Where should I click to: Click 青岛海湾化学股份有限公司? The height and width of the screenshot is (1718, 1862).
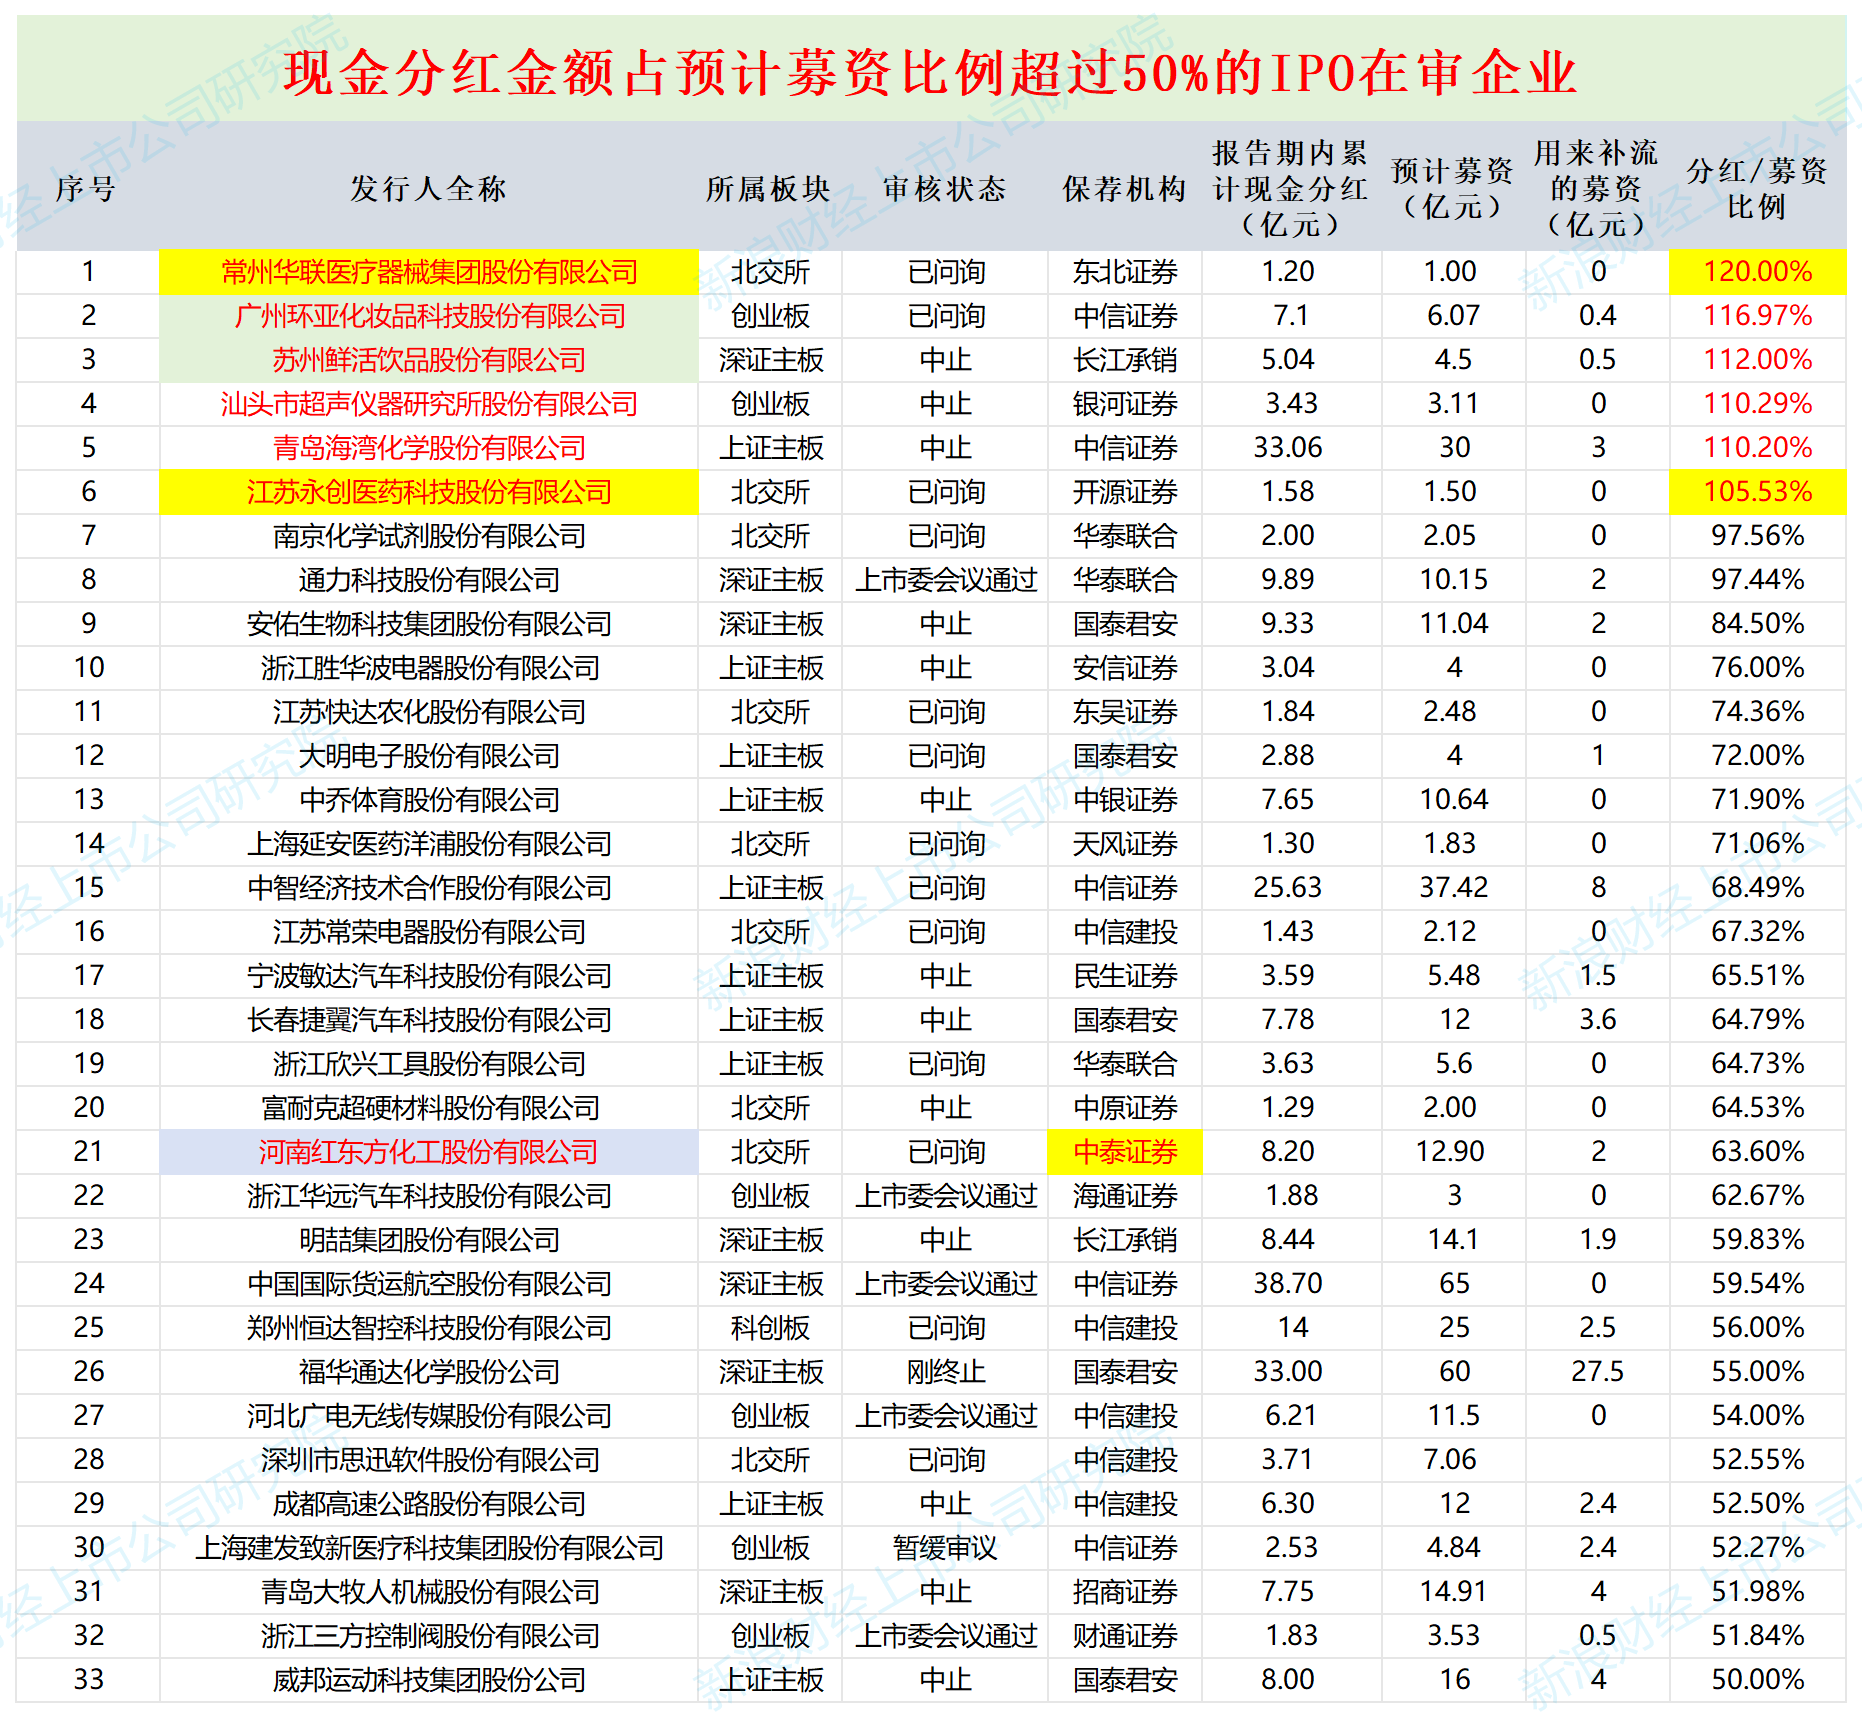coord(429,448)
